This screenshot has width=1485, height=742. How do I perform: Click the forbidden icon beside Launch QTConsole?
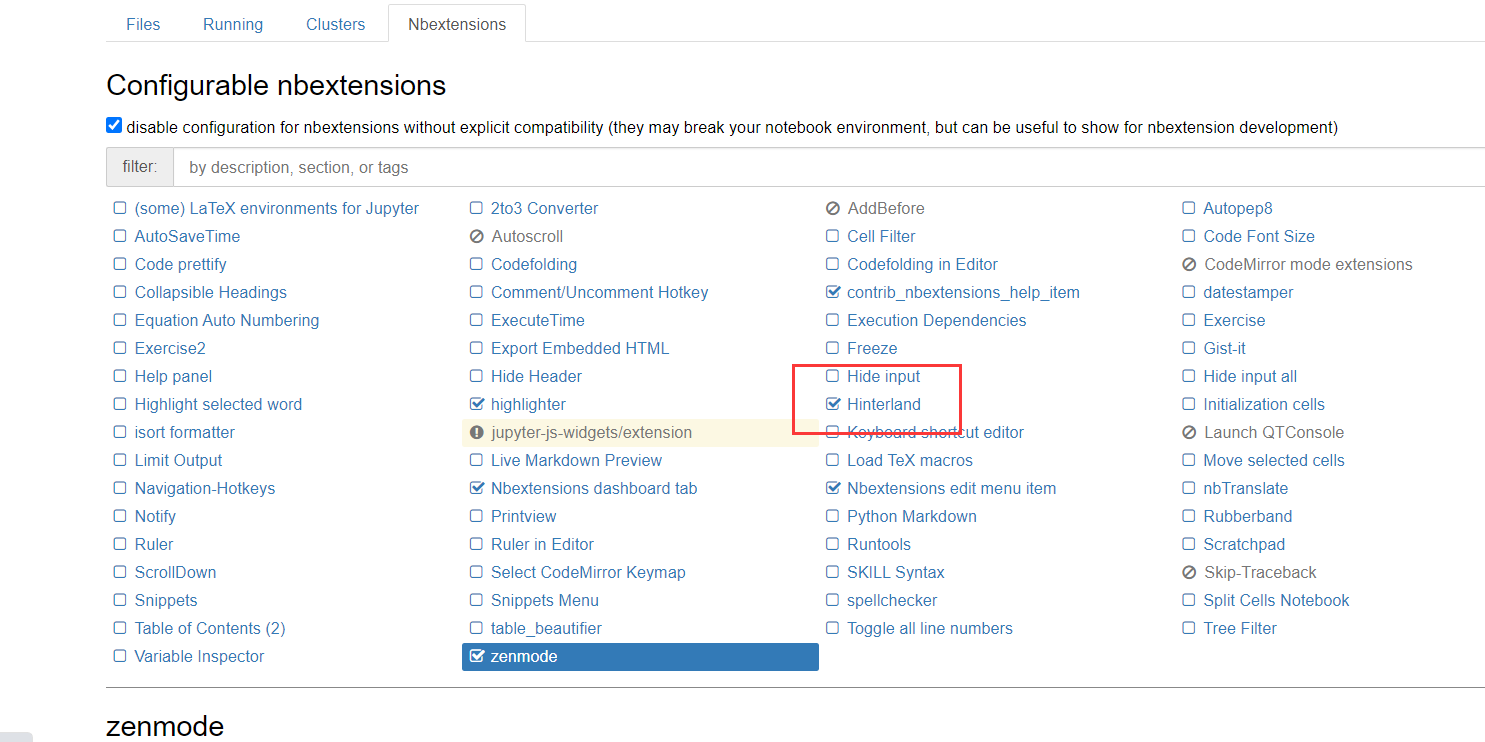tap(1189, 433)
